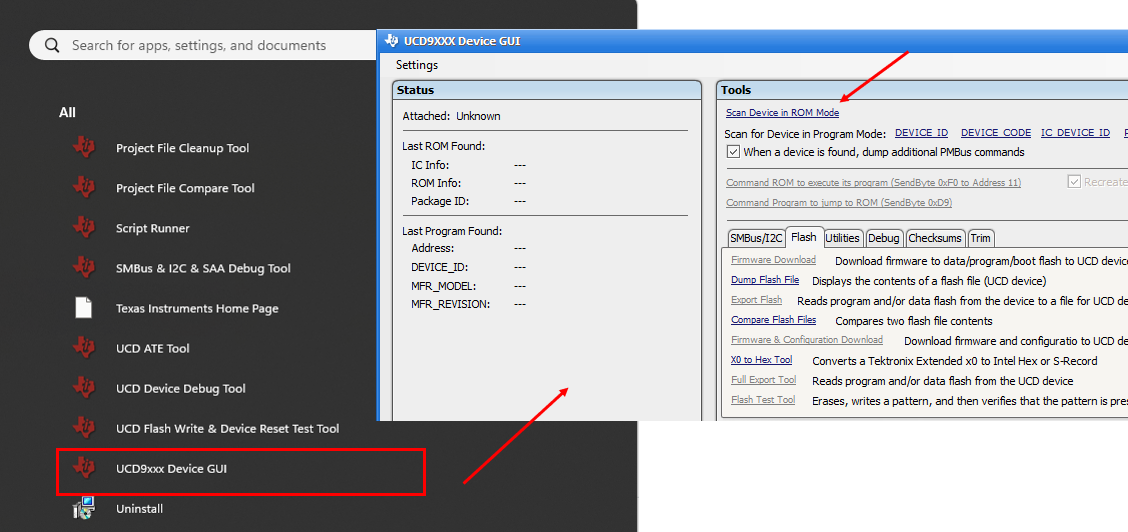Launch the UCD9xxx Device GUI entry

(x=171, y=469)
